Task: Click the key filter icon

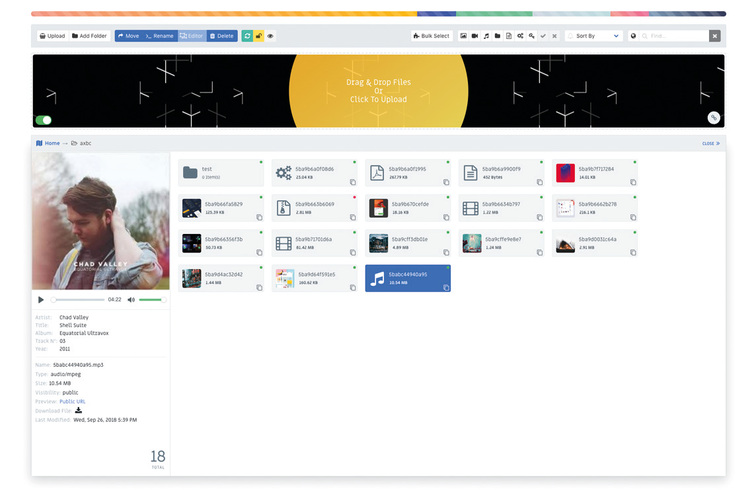Action: click(x=531, y=36)
